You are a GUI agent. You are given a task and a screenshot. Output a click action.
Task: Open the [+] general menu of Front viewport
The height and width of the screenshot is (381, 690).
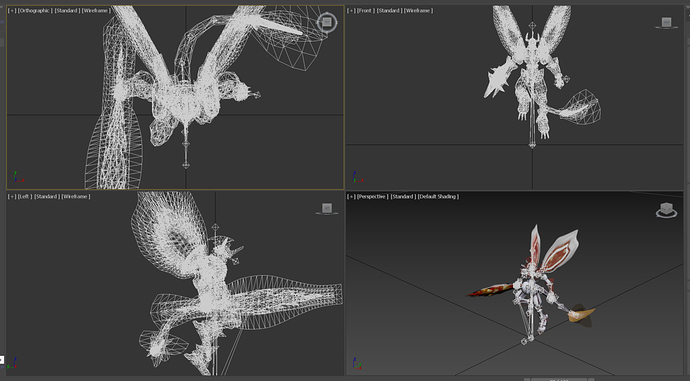point(351,11)
